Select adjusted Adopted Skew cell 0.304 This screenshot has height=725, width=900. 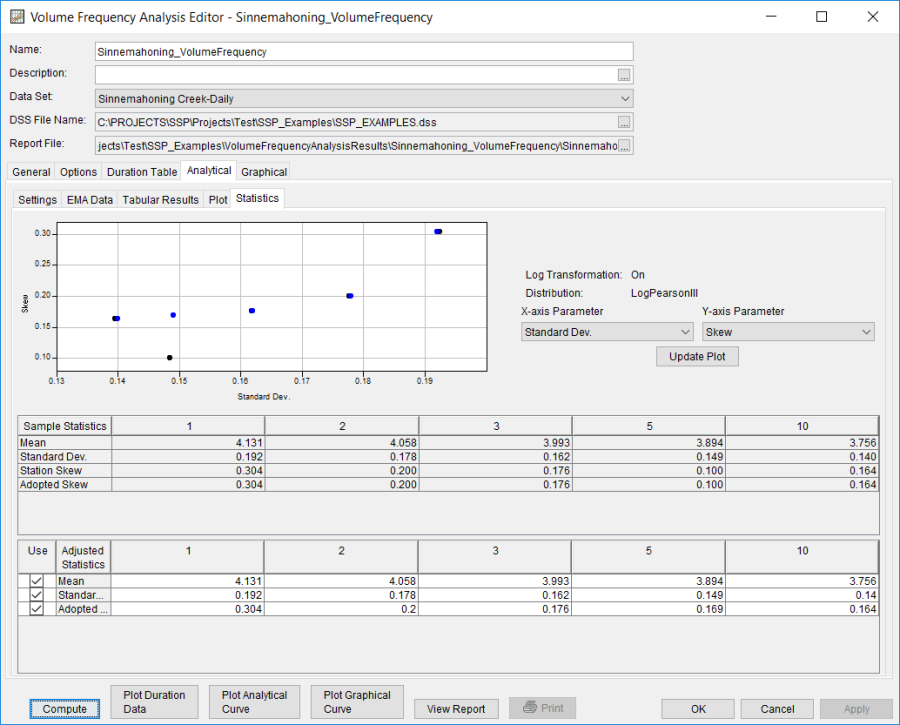[188, 608]
